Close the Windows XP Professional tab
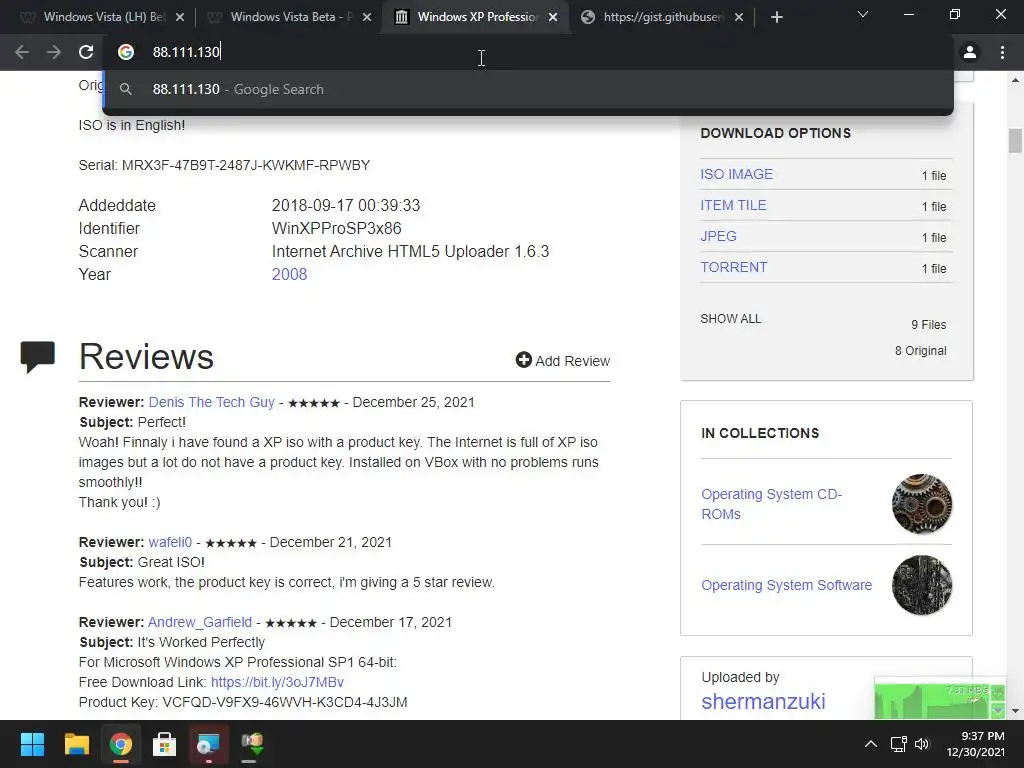1024x768 pixels. click(x=553, y=18)
